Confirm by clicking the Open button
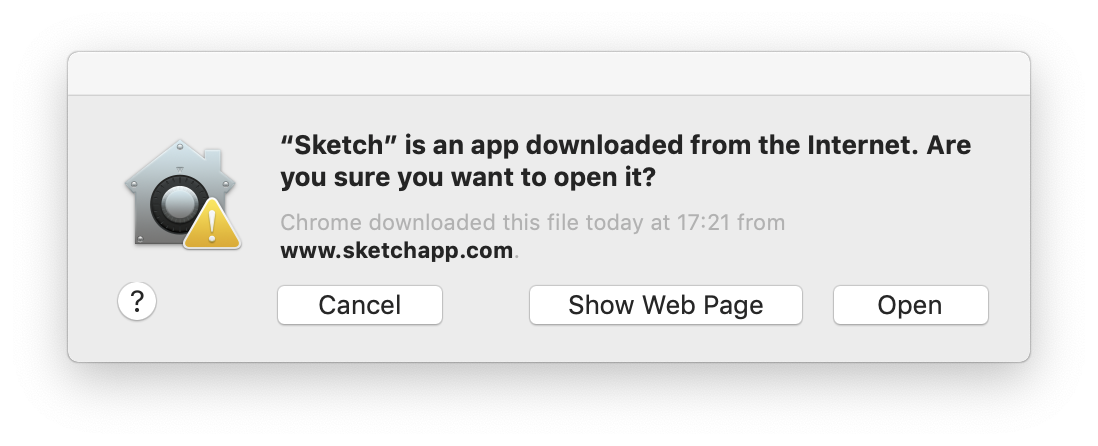The image size is (1098, 446). pos(910,305)
